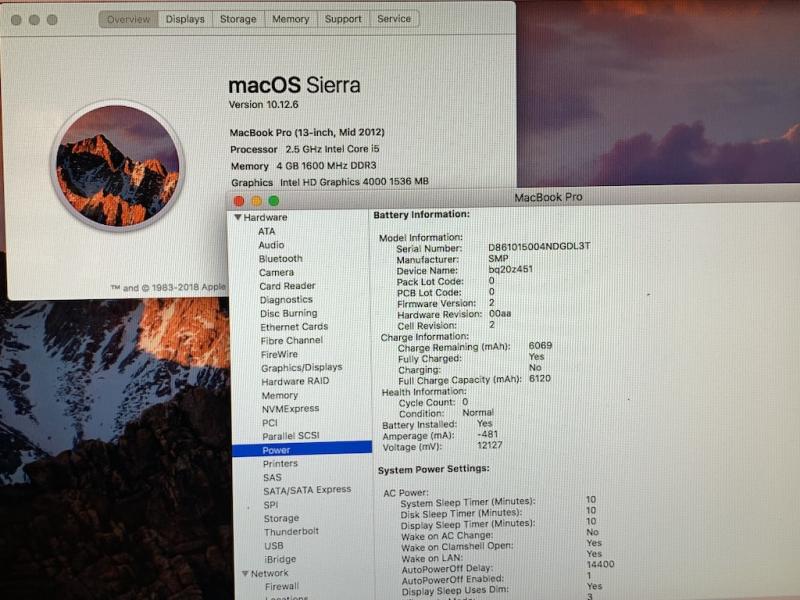The width and height of the screenshot is (800, 600).
Task: Click the macOS Sierra mountain logo
Action: point(117,166)
